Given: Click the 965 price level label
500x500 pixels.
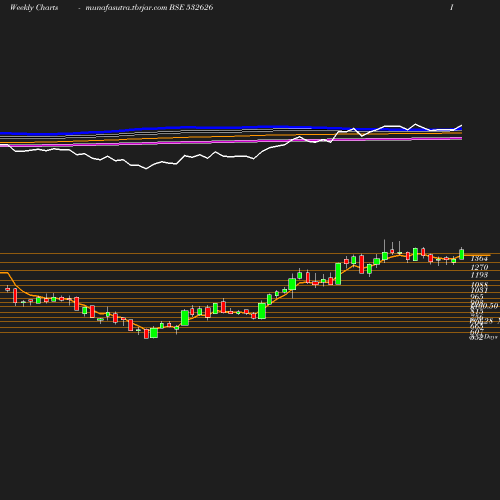Looking at the screenshot, I should click(477, 297).
